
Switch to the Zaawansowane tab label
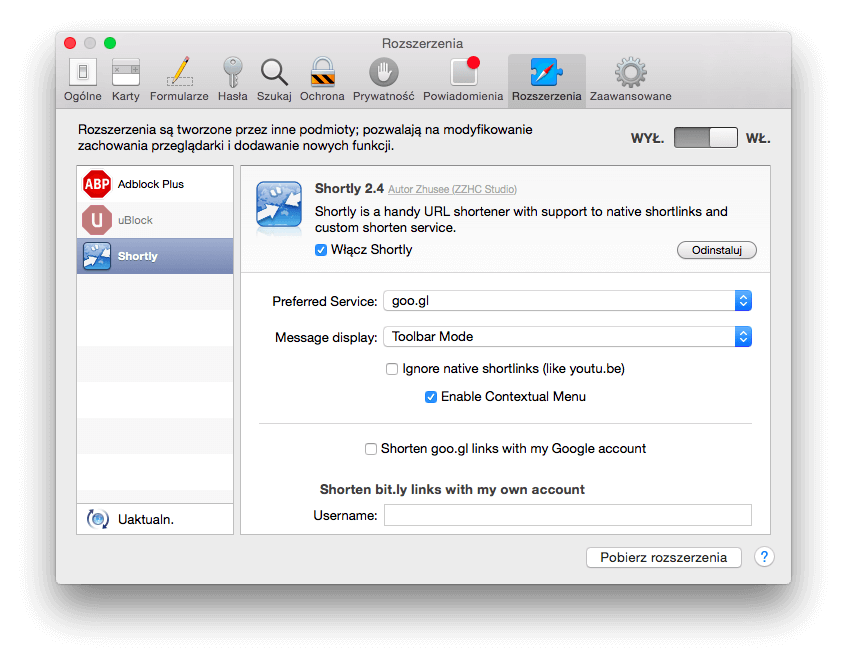pyautogui.click(x=630, y=96)
